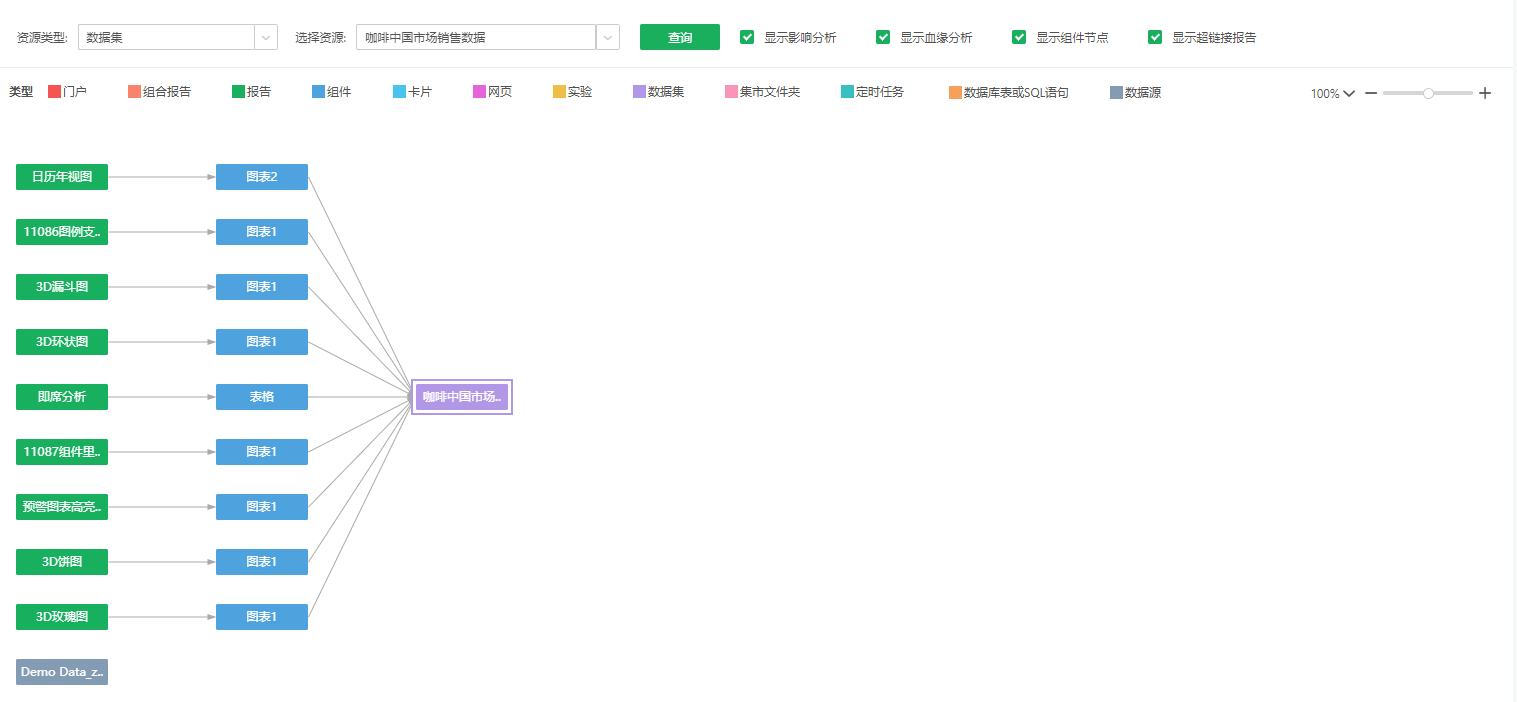Click the 数据源 gray legend swatch

1117,92
